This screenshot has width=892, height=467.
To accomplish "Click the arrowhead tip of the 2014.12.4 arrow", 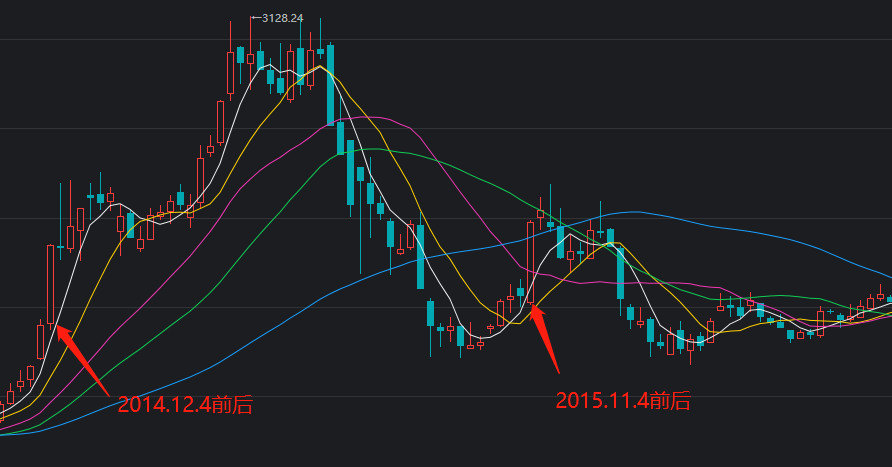I will 58,326.
